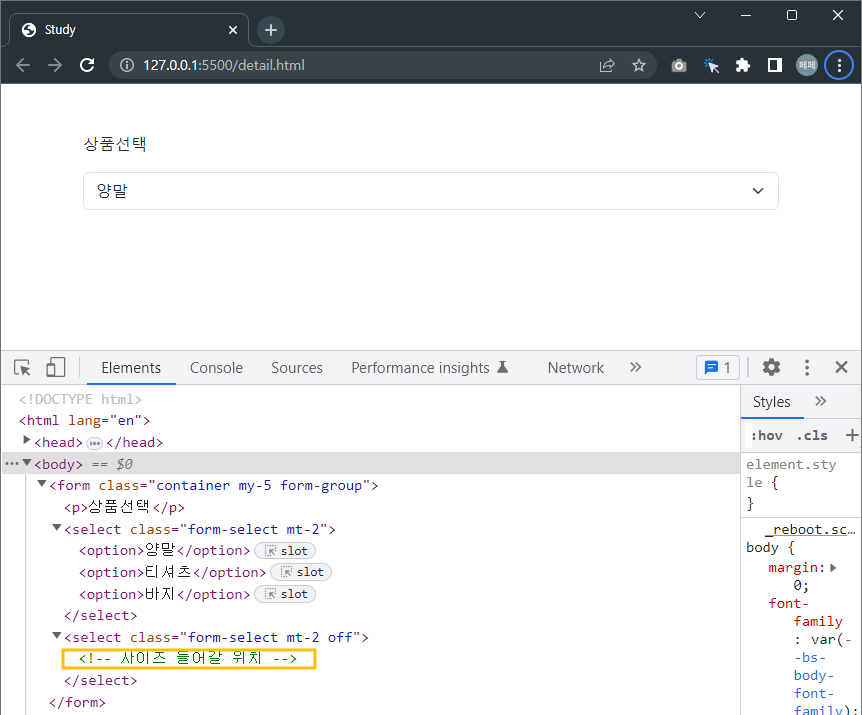Expand the margin shorthand property
This screenshot has width=862, height=715.
pos(833,568)
